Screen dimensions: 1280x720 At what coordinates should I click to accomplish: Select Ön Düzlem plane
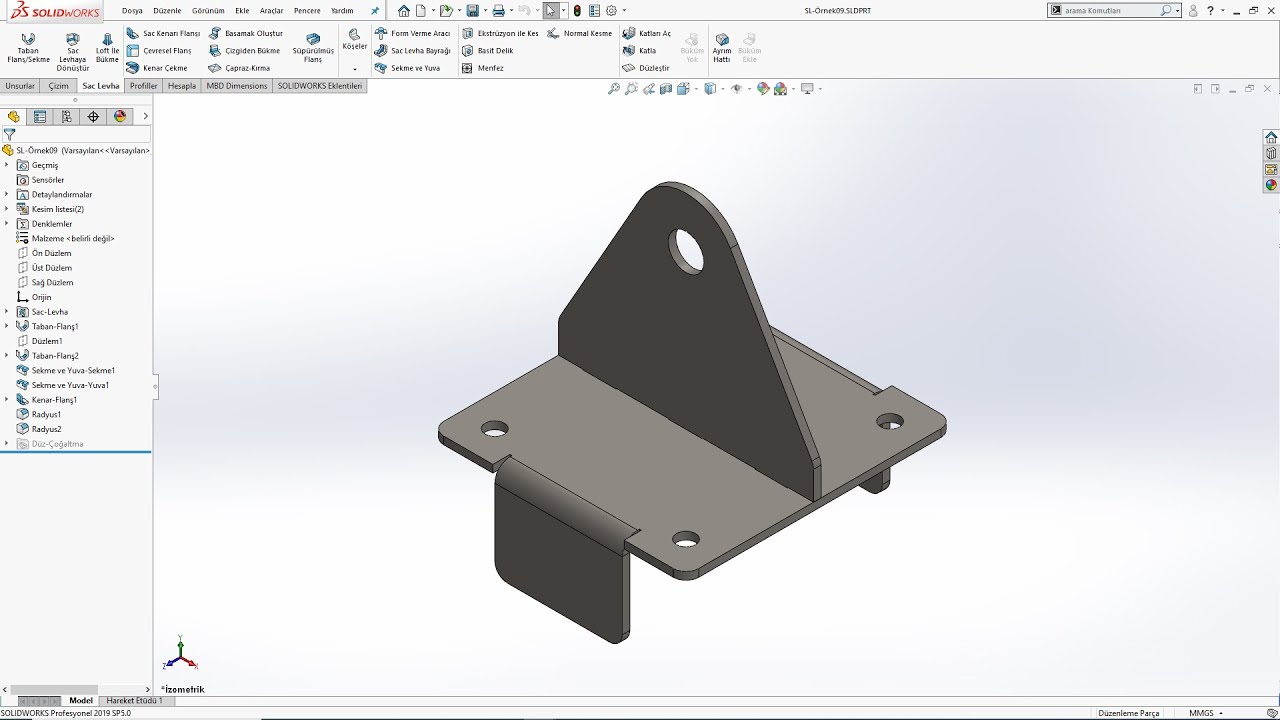[x=45, y=253]
